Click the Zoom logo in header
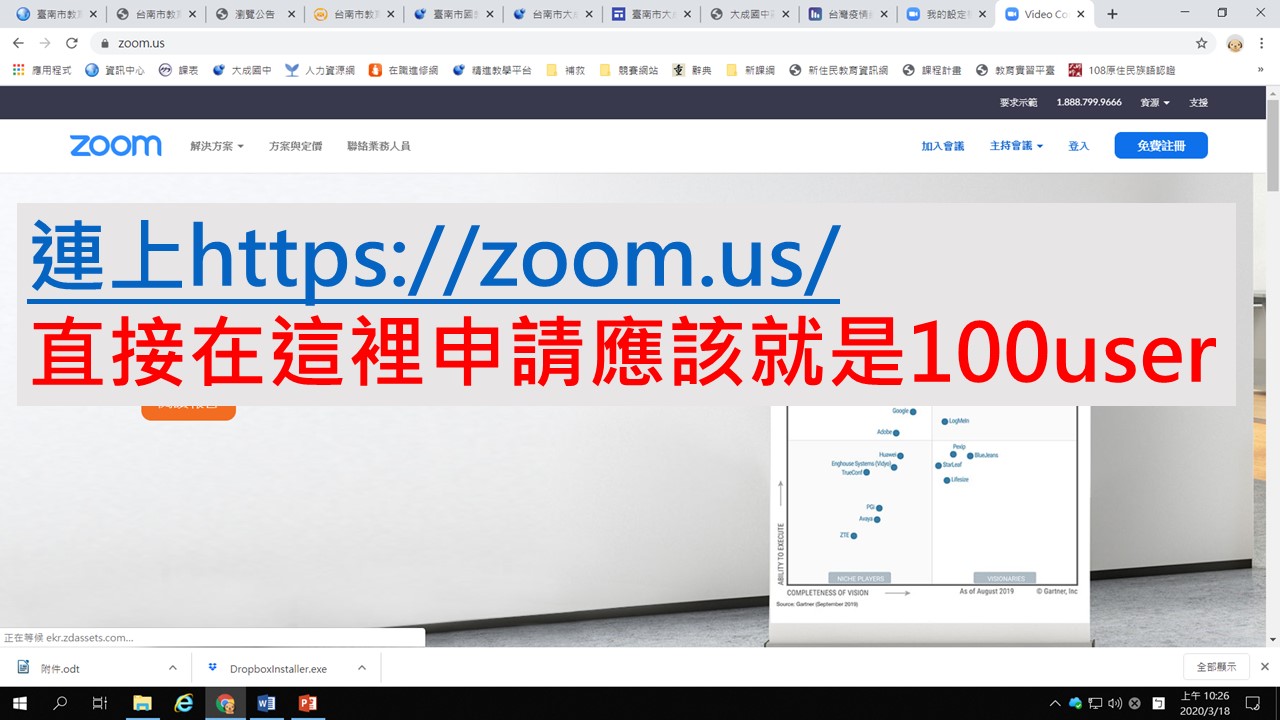This screenshot has width=1280, height=720. (115, 146)
